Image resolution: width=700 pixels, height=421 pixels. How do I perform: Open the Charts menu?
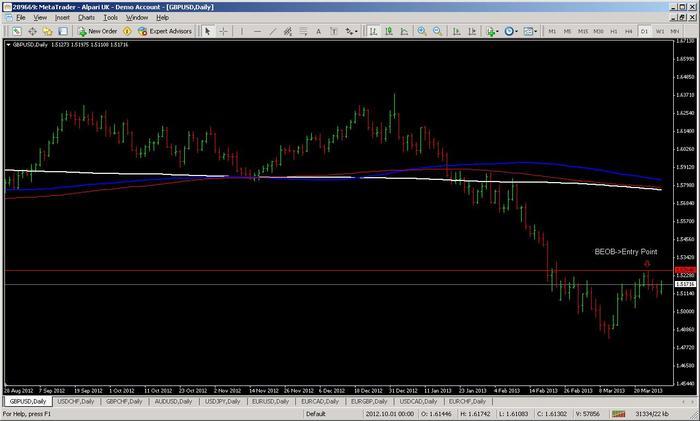pyautogui.click(x=86, y=17)
